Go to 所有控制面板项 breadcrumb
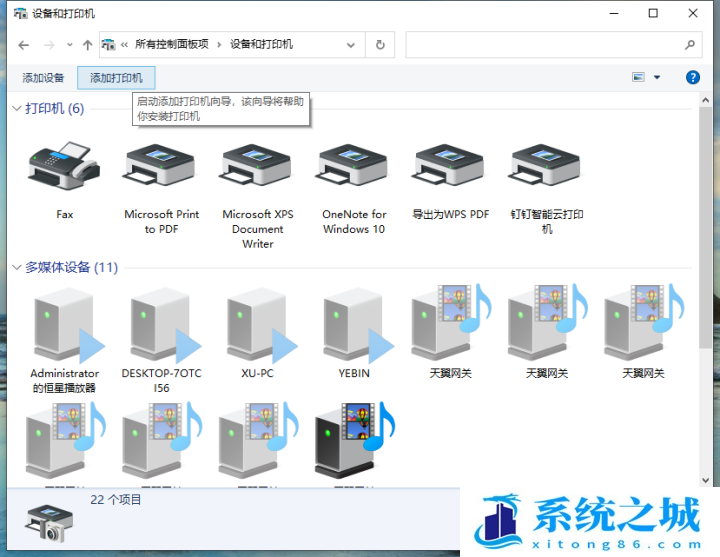 pyautogui.click(x=172, y=45)
